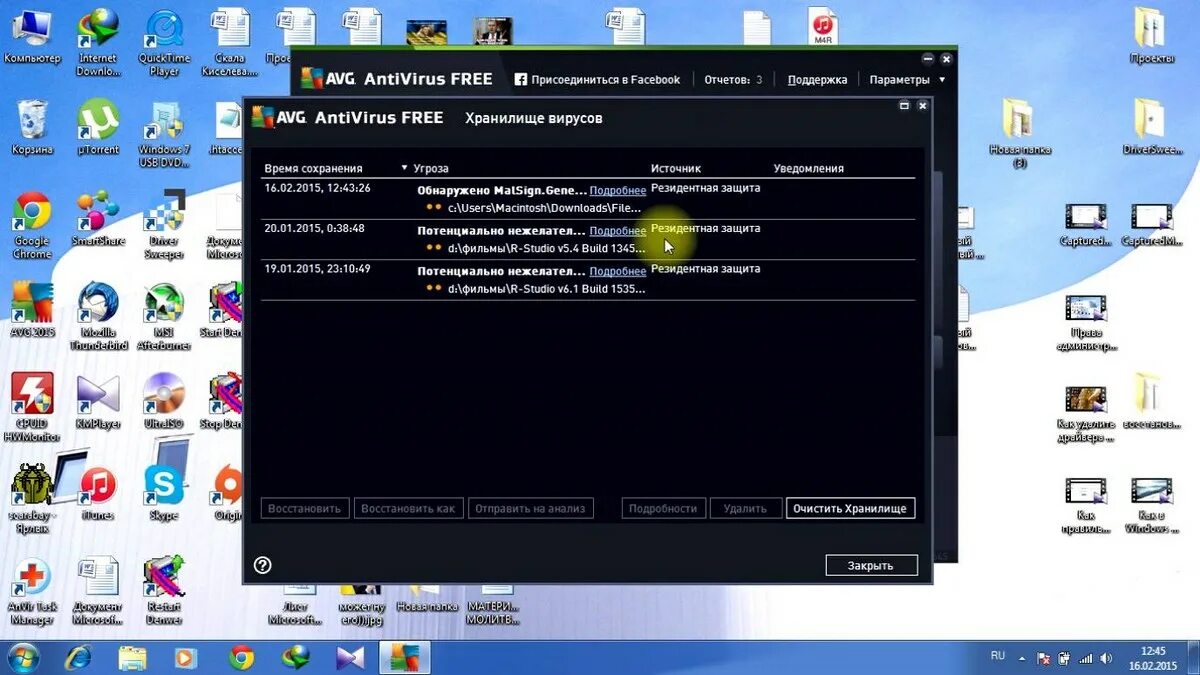Viewport: 1200px width, 675px height.
Task: Launch Google Chrome desktop shortcut
Action: (x=32, y=226)
